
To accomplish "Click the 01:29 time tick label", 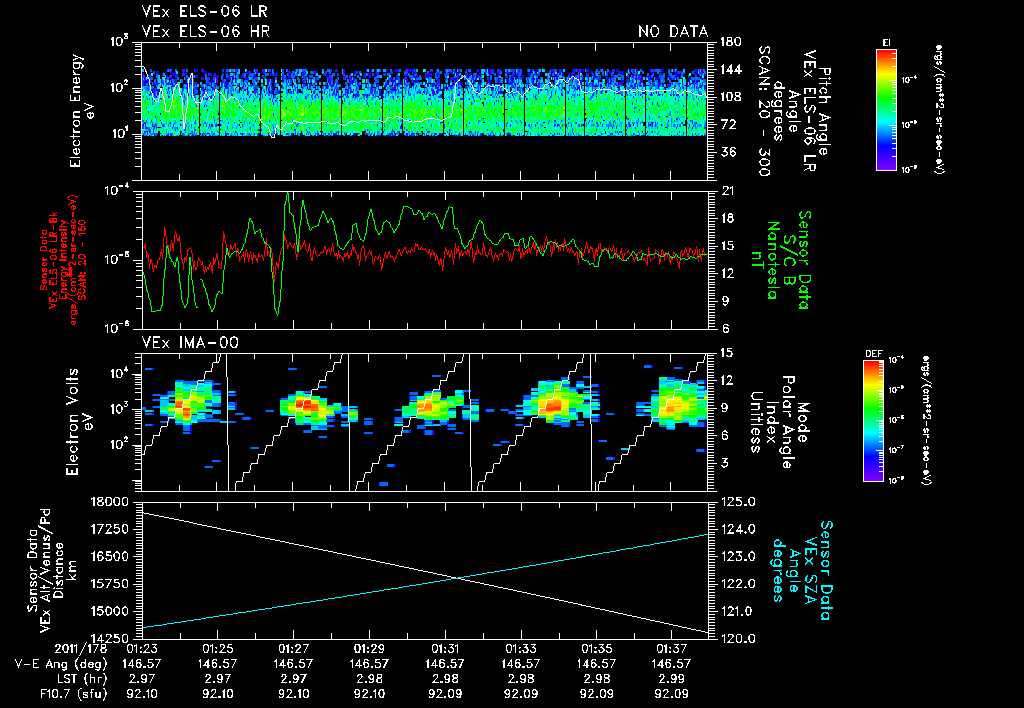I will (x=369, y=651).
